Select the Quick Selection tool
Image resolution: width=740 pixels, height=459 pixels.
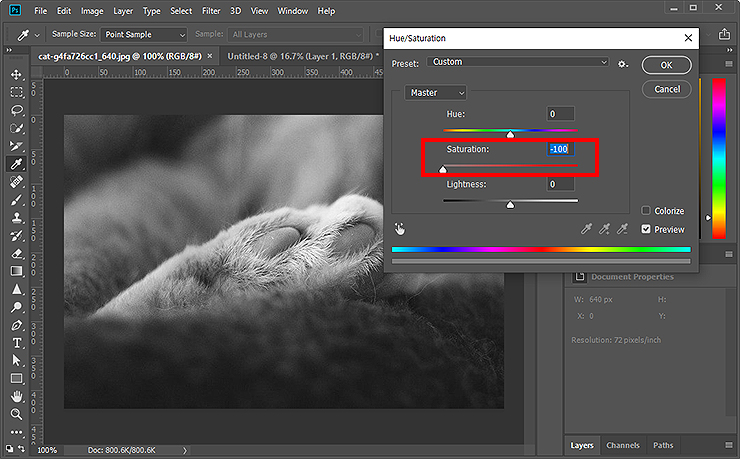(17, 128)
